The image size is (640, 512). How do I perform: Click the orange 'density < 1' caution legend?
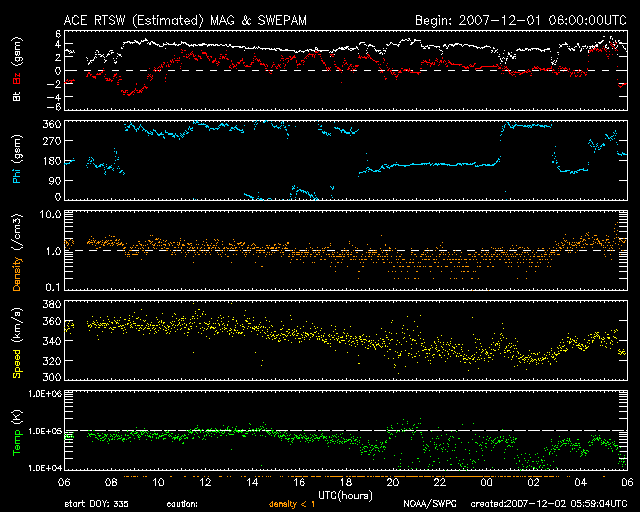[x=292, y=504]
